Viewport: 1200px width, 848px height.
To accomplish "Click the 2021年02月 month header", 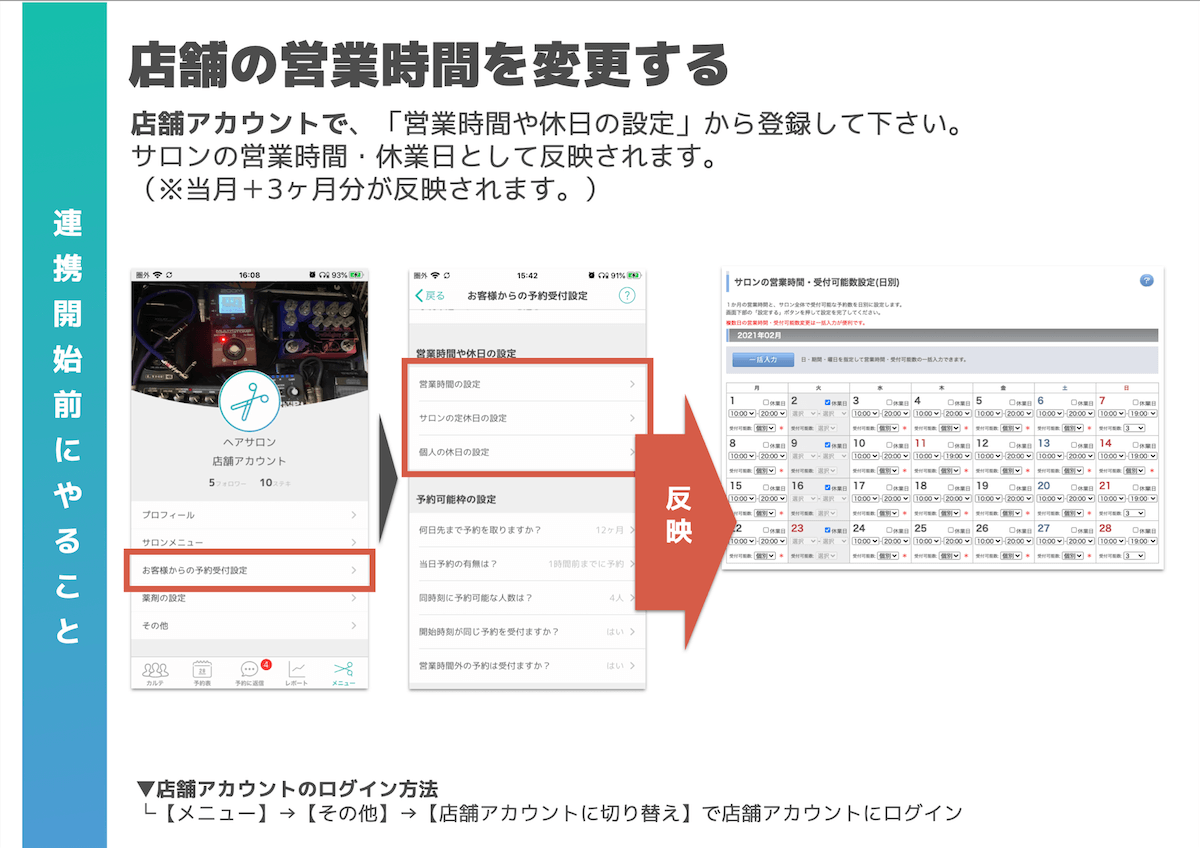I will [942, 336].
